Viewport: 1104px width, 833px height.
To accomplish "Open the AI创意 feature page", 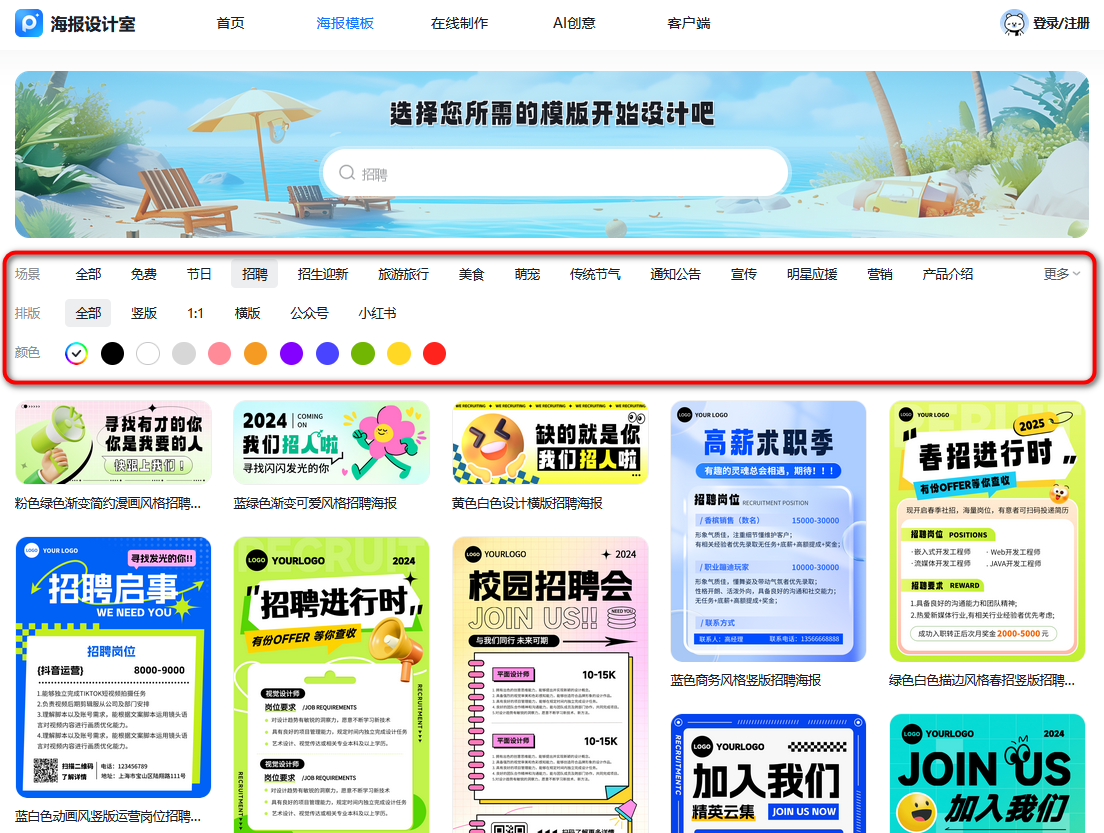I will coord(573,22).
